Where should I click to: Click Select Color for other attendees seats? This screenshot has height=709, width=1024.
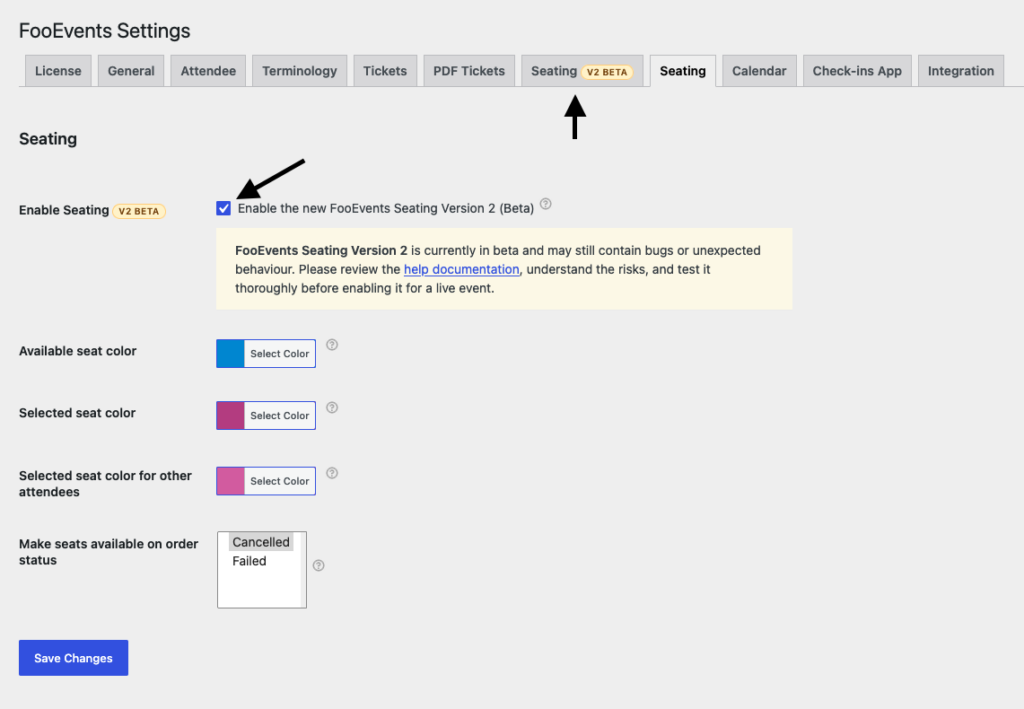click(280, 481)
